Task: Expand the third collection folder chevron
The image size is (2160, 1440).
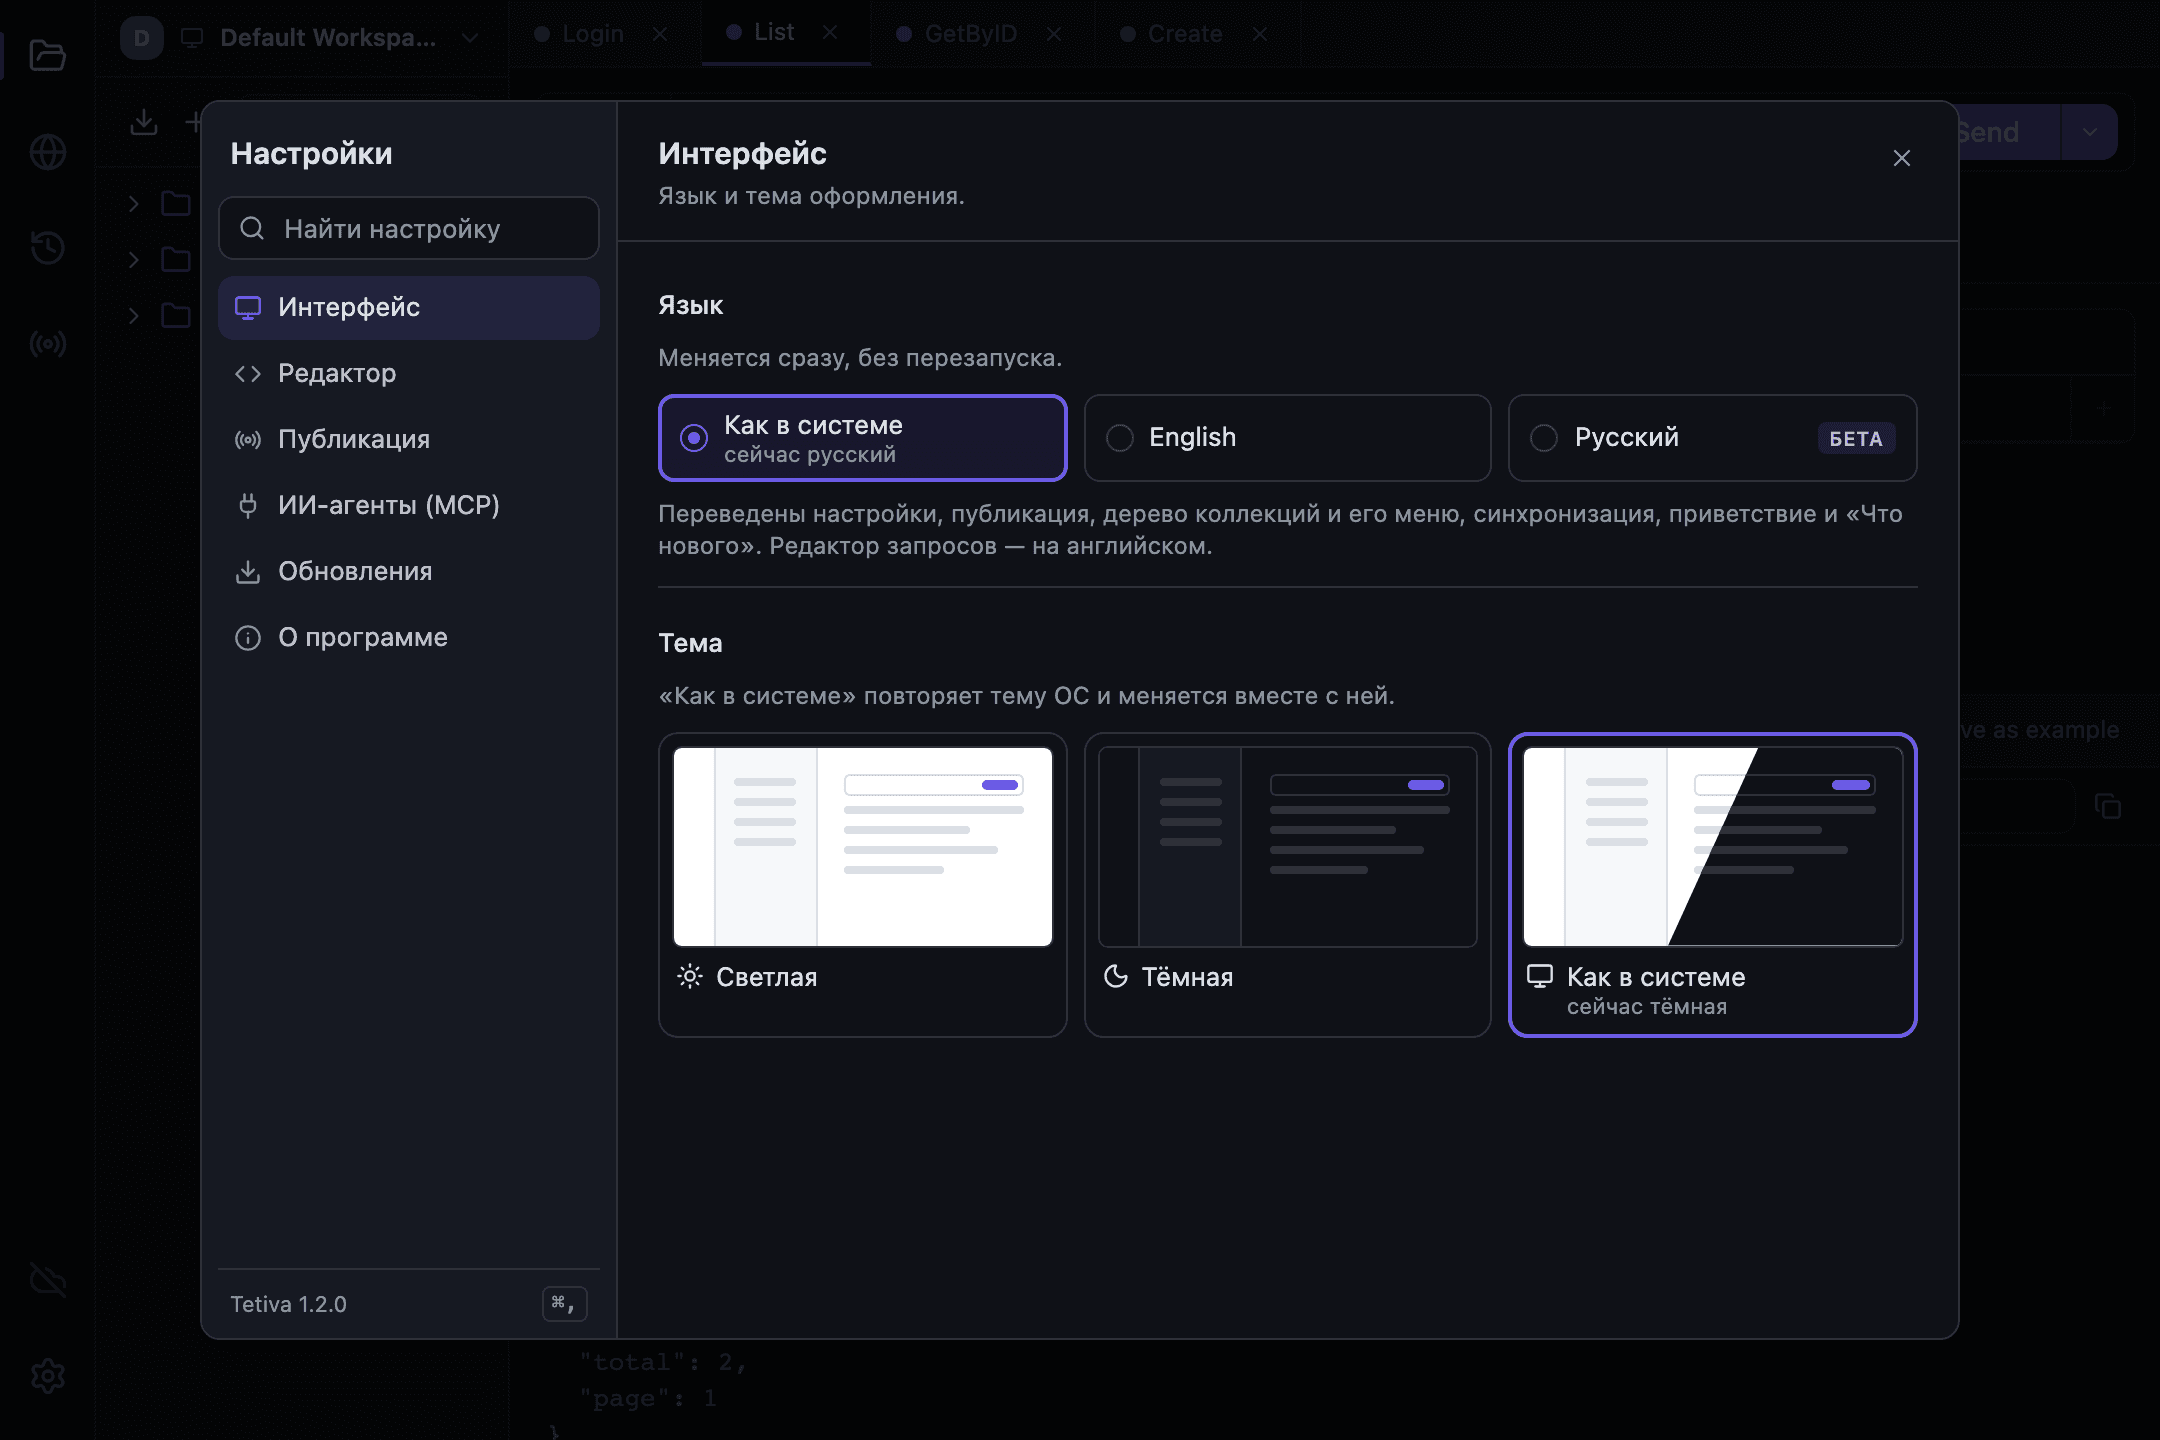Action: (x=134, y=316)
